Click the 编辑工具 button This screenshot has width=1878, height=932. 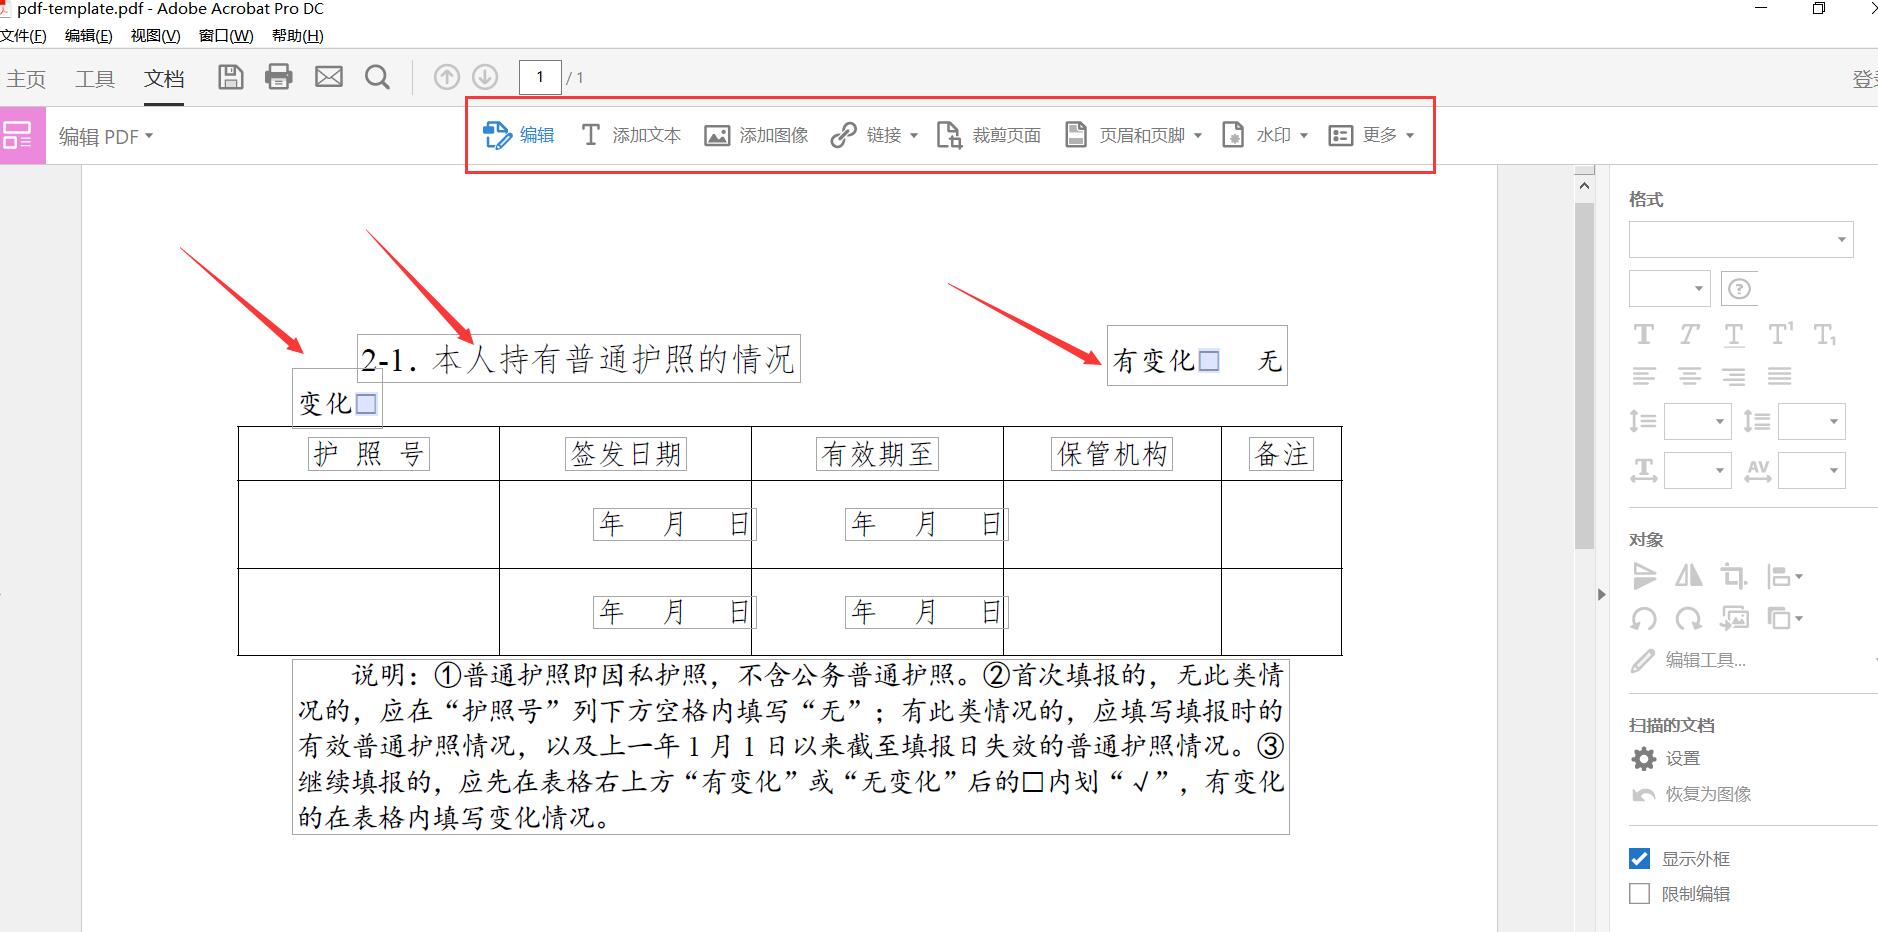(1703, 660)
